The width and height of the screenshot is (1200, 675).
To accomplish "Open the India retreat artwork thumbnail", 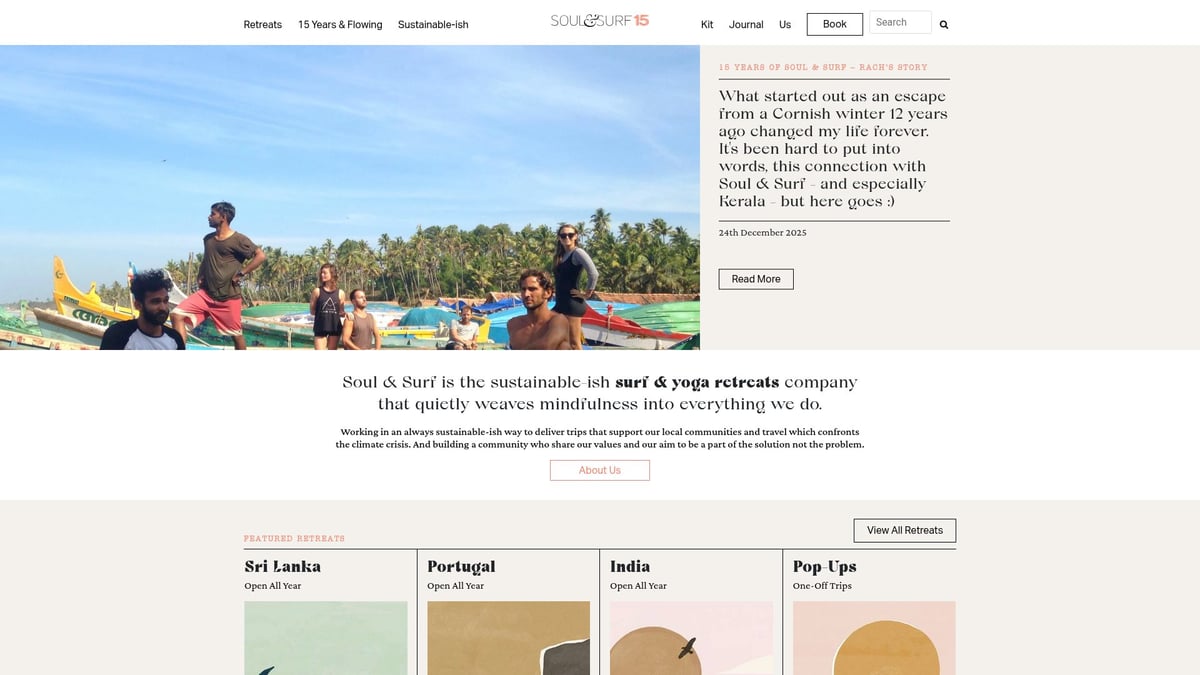I will [691, 638].
